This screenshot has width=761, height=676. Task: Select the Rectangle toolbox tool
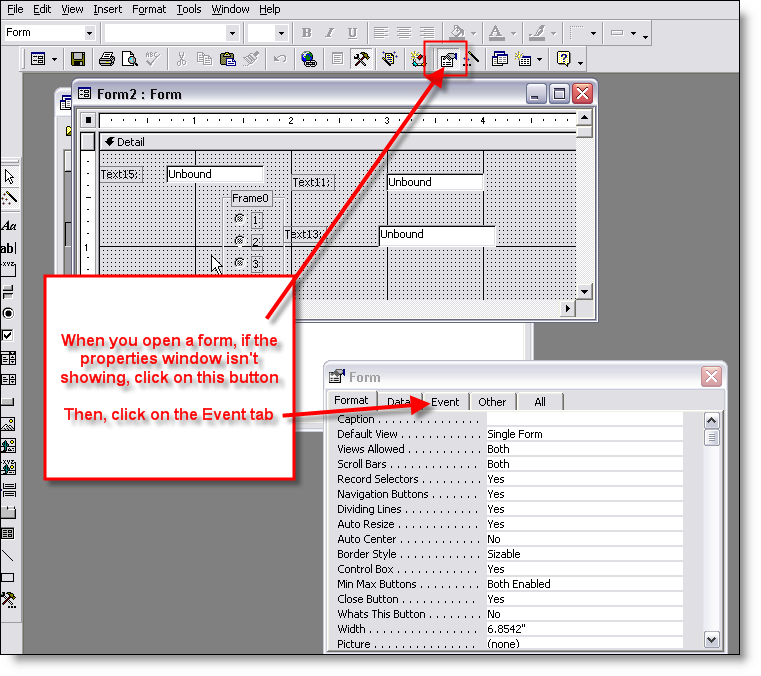(x=9, y=577)
